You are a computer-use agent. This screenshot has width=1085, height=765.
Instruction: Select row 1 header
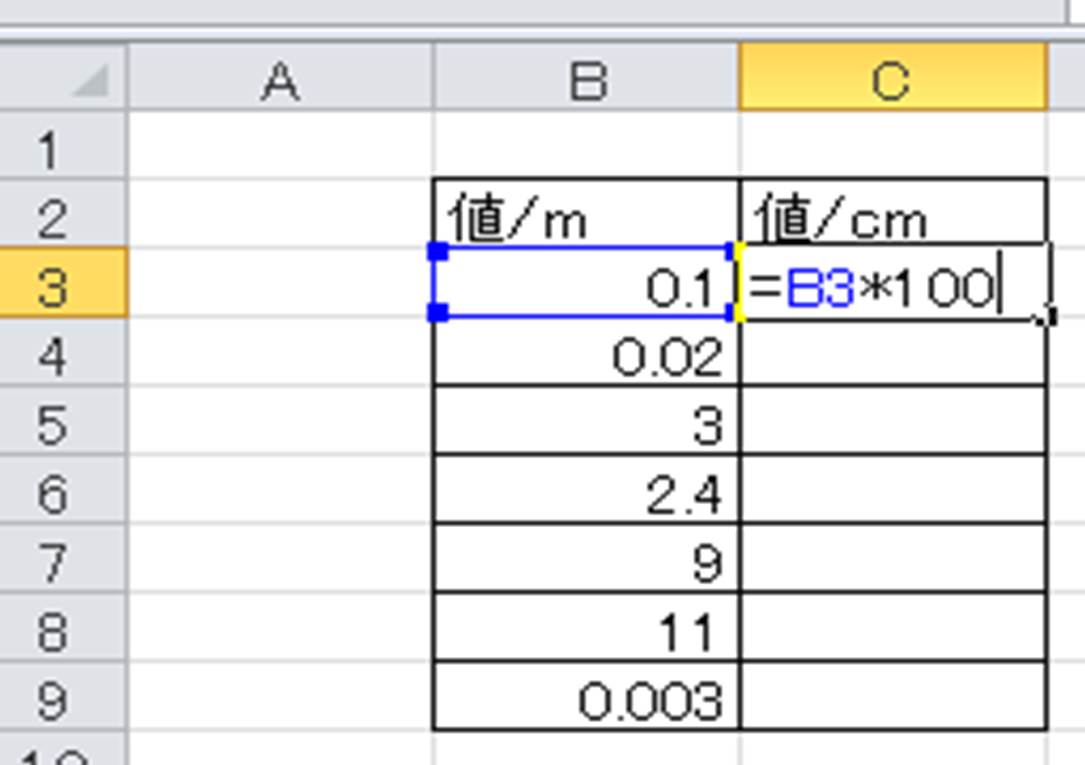pyautogui.click(x=62, y=148)
